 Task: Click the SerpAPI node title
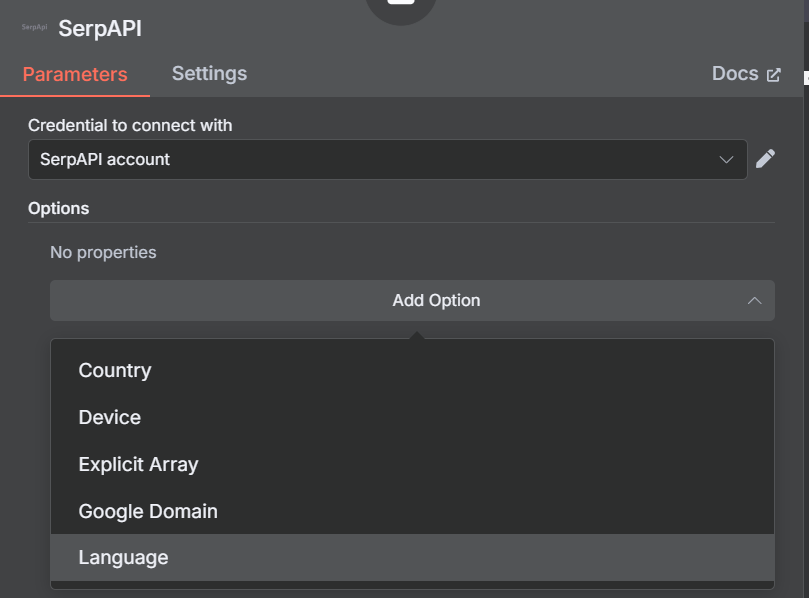(100, 28)
